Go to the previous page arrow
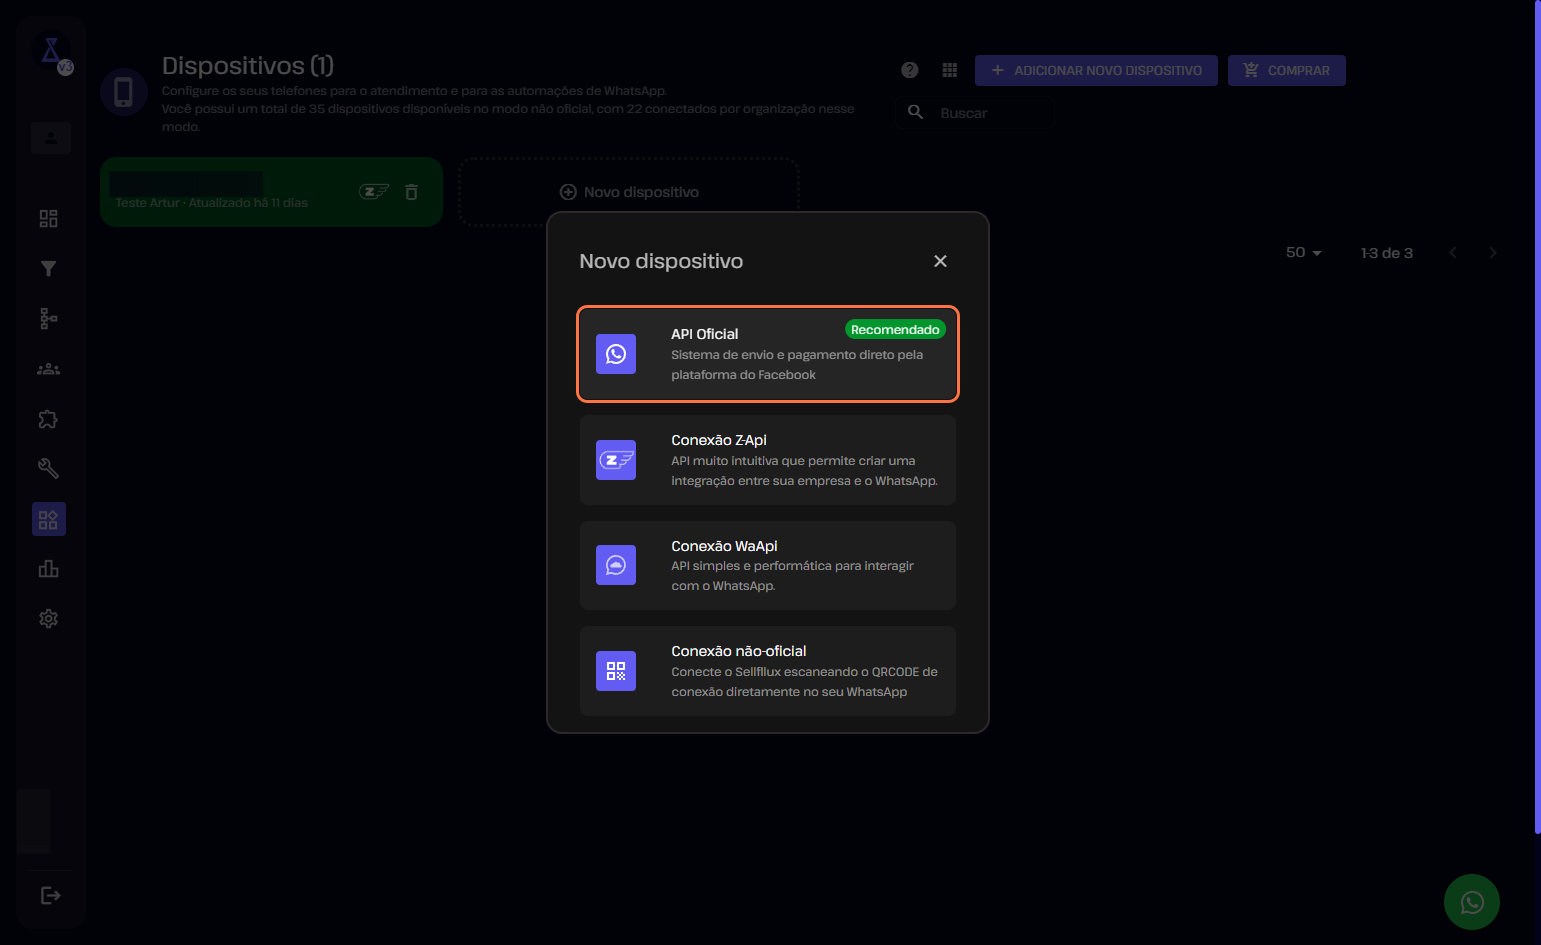 tap(1453, 253)
